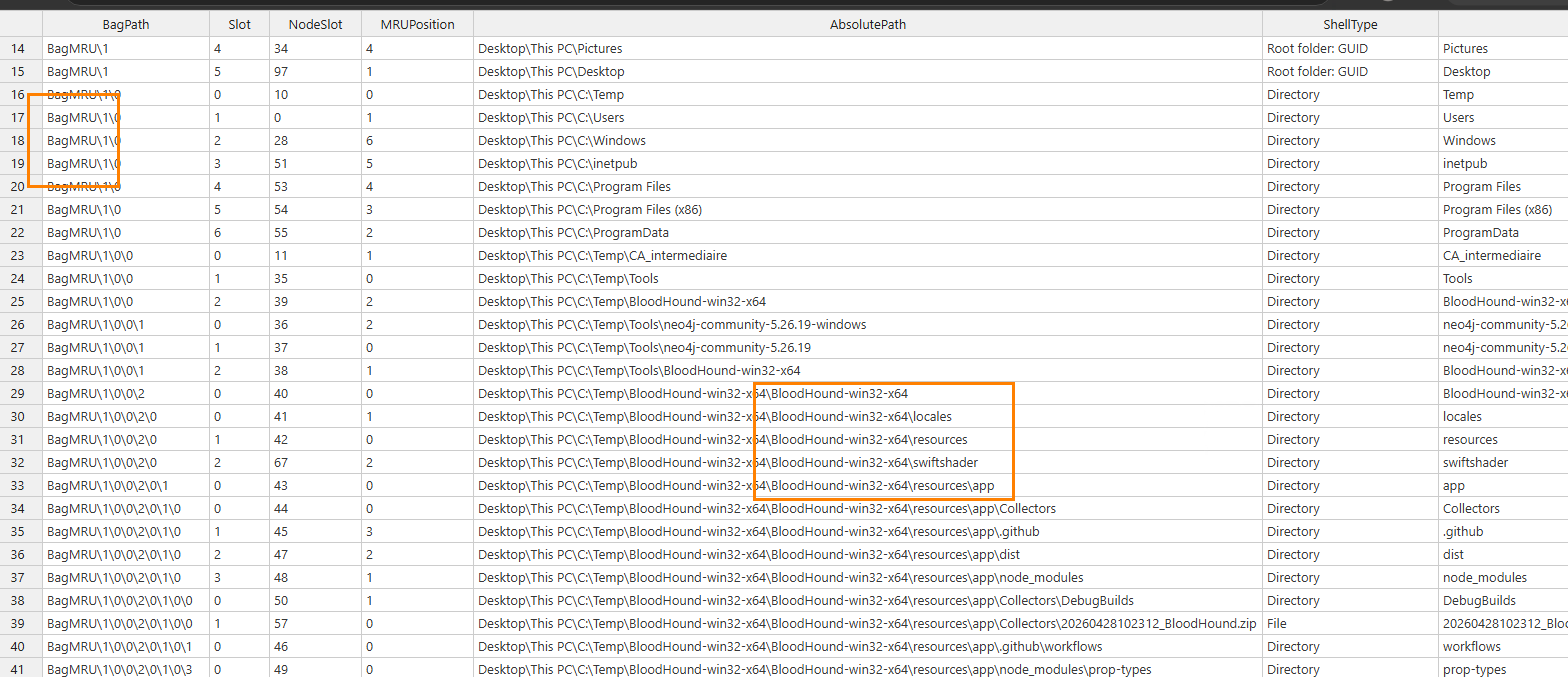Click the MRUPosition cell with value 6
The height and width of the screenshot is (677, 1568).
(x=418, y=140)
